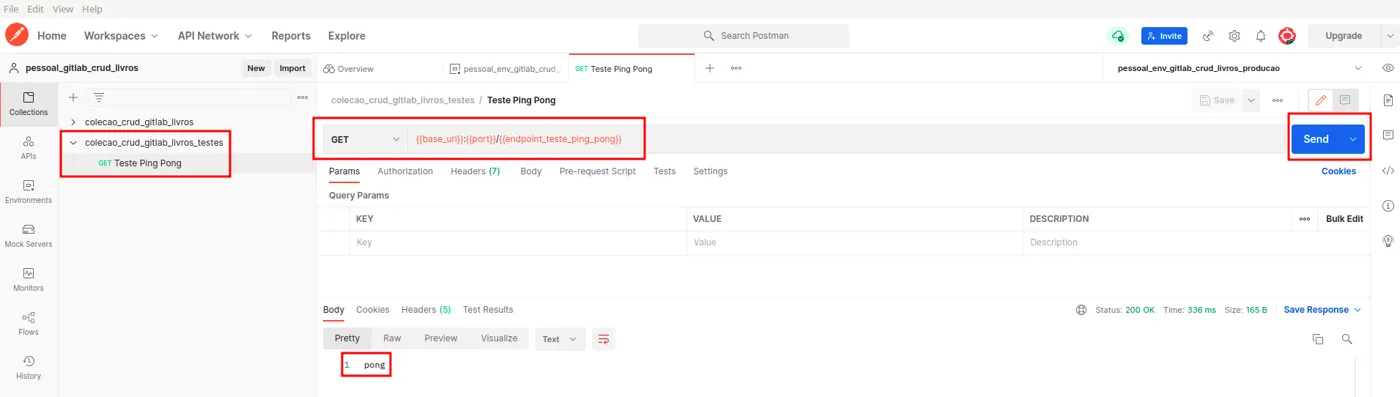Open the Mock Servers sidebar panel
Viewport: 1400px width, 397px height.
click(x=28, y=235)
